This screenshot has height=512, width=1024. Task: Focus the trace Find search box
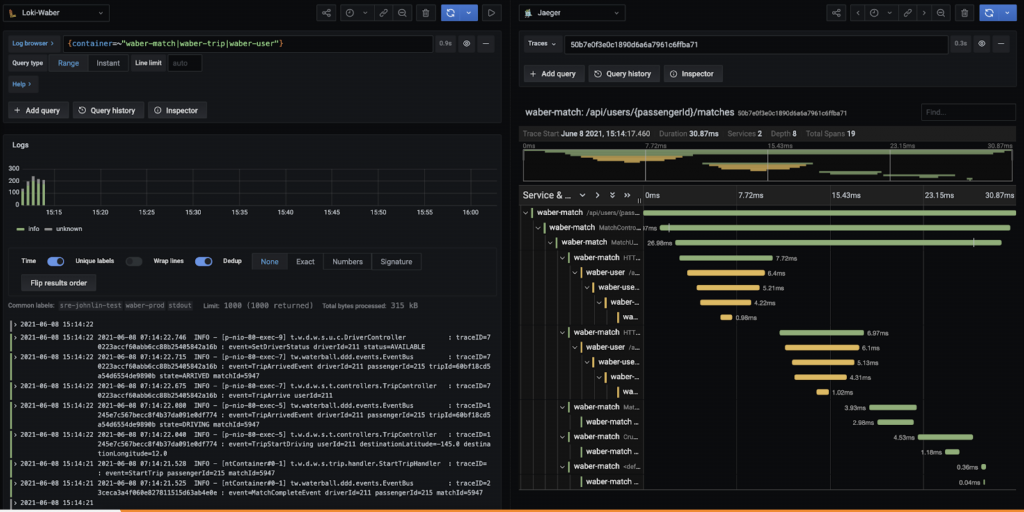point(968,112)
